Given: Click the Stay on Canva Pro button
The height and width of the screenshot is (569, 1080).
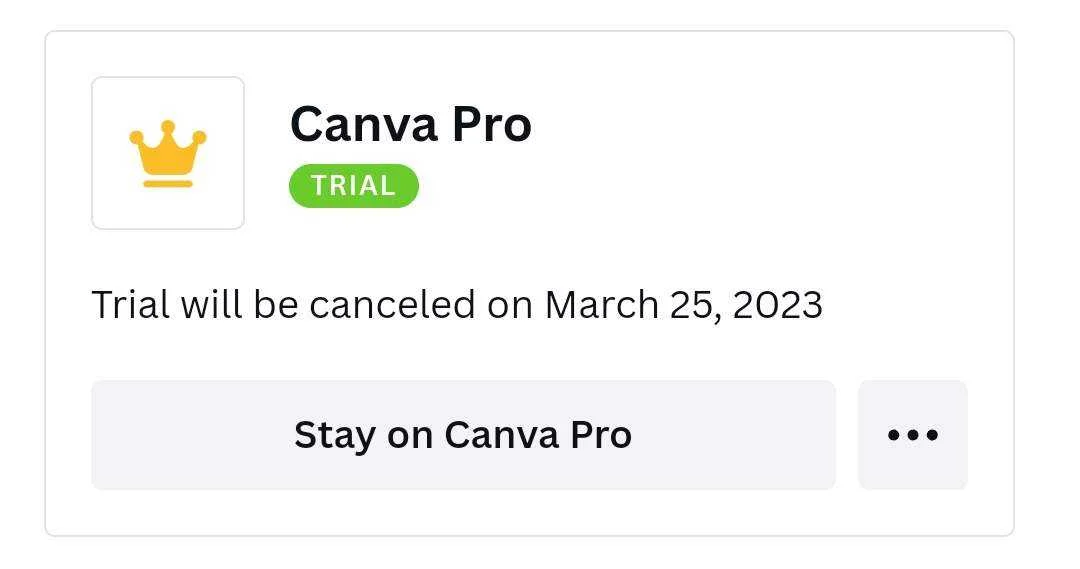Looking at the screenshot, I should pyautogui.click(x=464, y=435).
